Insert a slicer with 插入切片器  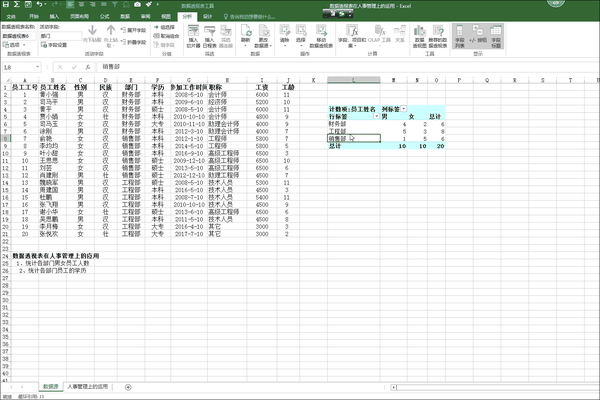click(x=193, y=36)
